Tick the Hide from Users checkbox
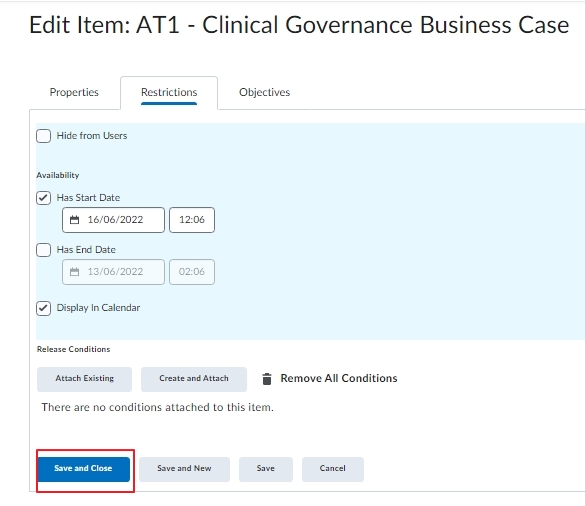Screen dimensions: 585x506 click(44, 136)
